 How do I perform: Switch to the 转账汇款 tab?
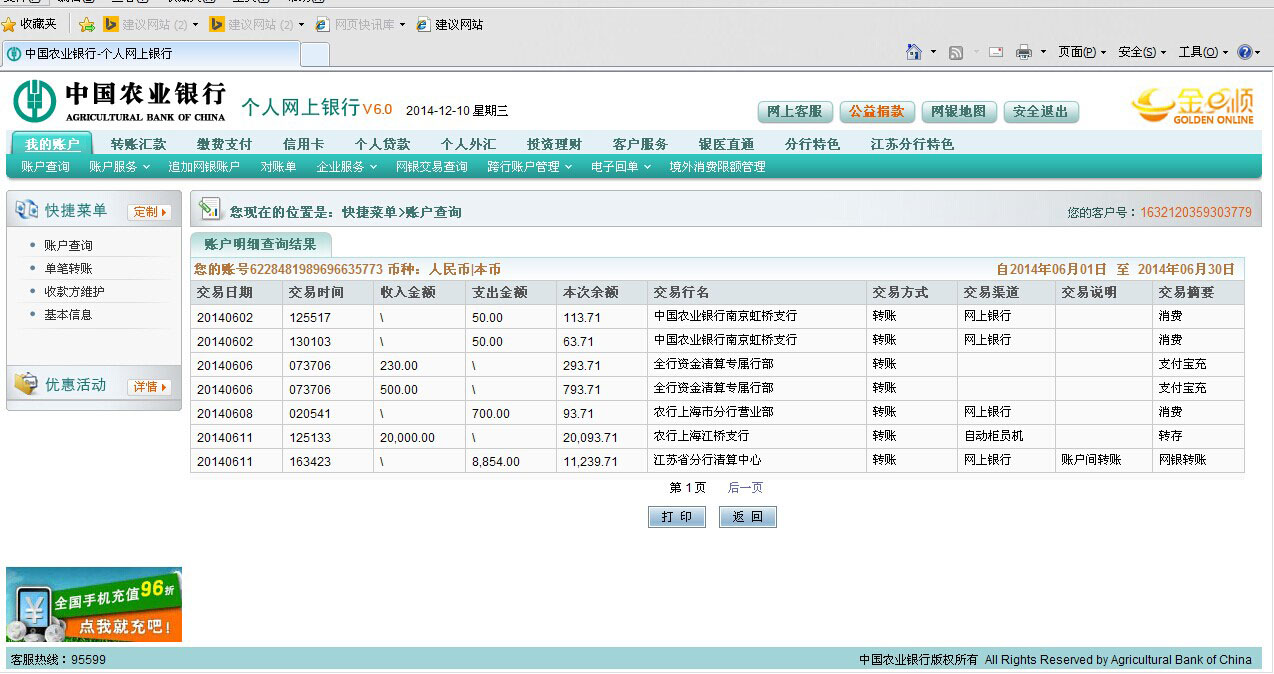tap(138, 144)
